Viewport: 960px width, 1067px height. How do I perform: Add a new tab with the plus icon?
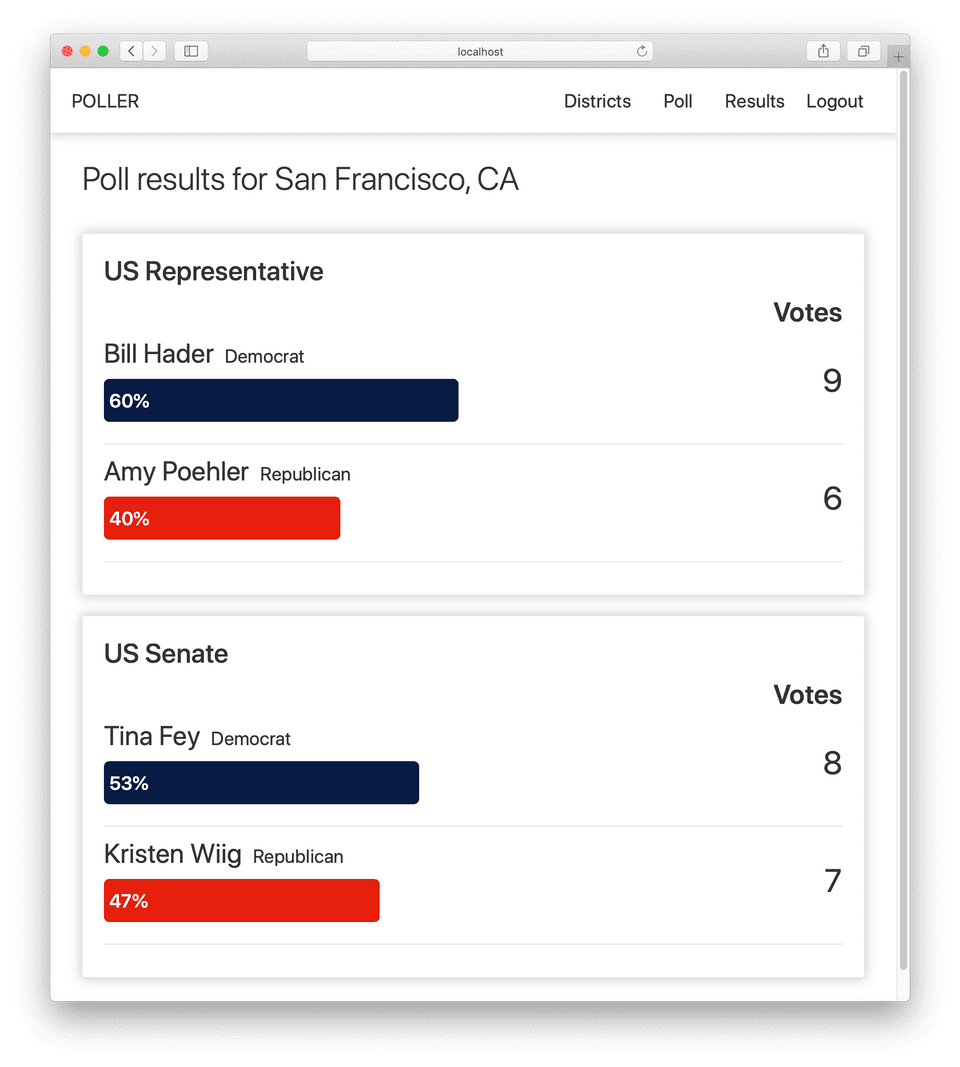pos(898,56)
